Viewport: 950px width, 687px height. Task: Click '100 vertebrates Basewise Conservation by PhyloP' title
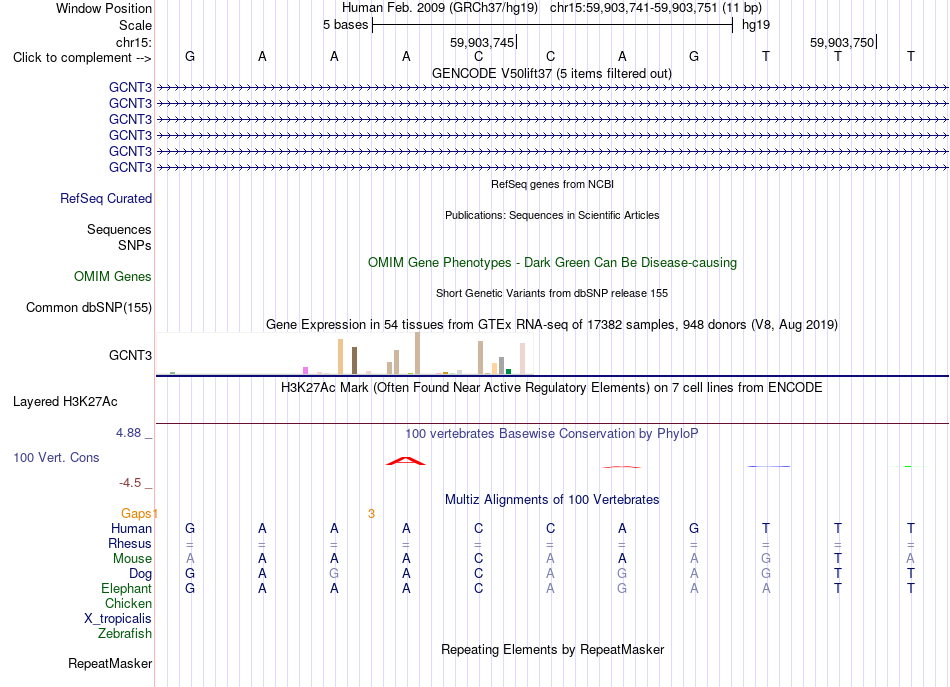coord(552,433)
